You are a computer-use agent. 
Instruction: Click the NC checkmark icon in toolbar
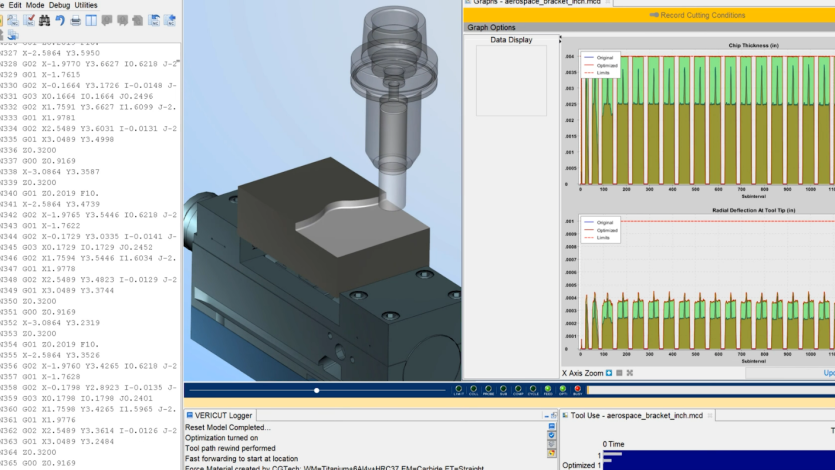pos(29,20)
